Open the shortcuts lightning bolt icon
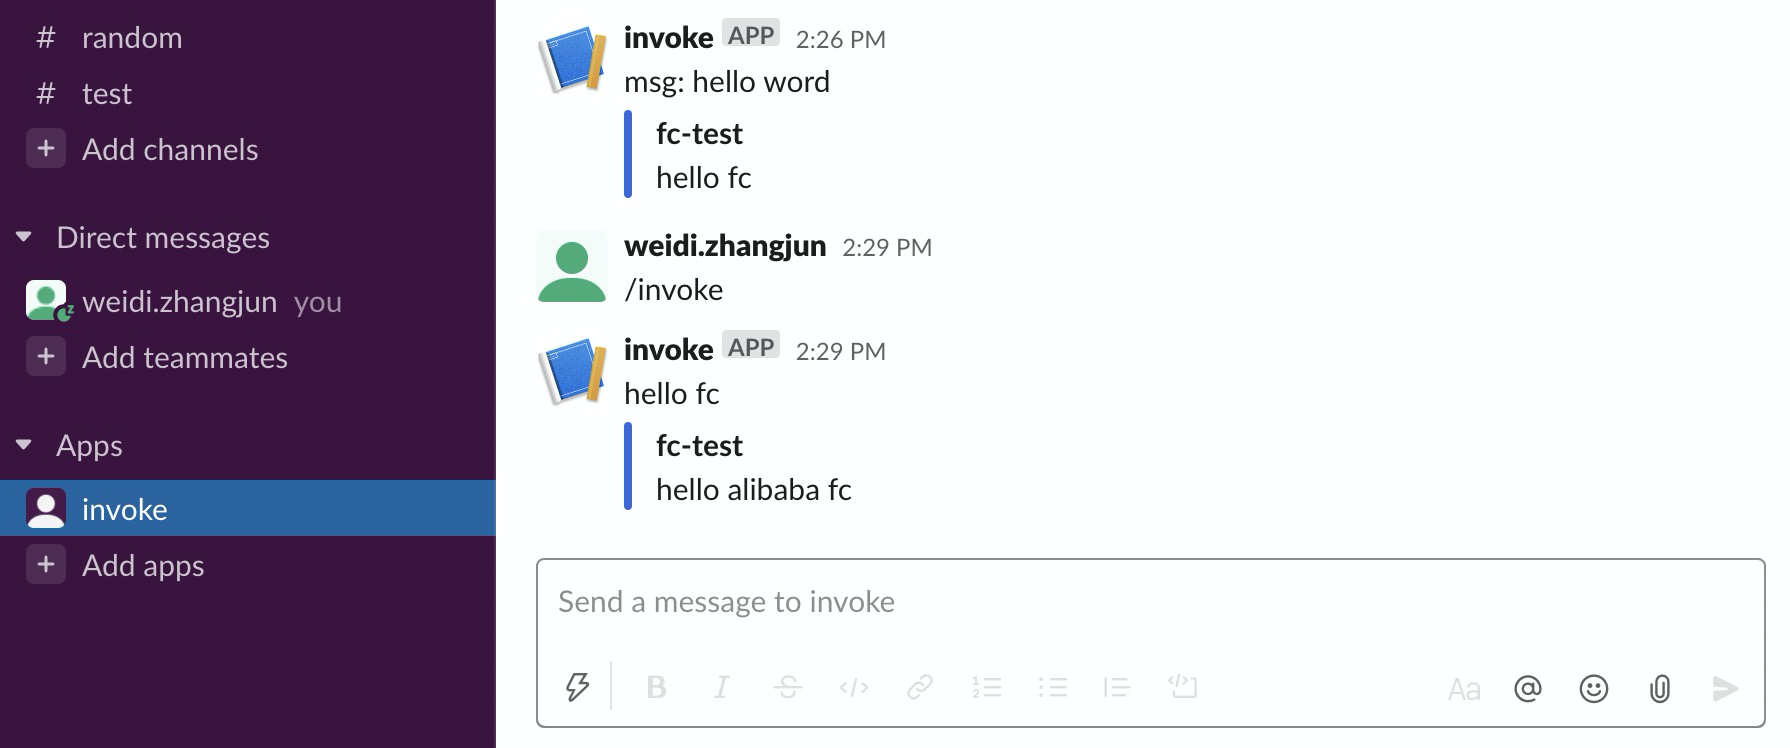The height and width of the screenshot is (748, 1790). pos(578,687)
